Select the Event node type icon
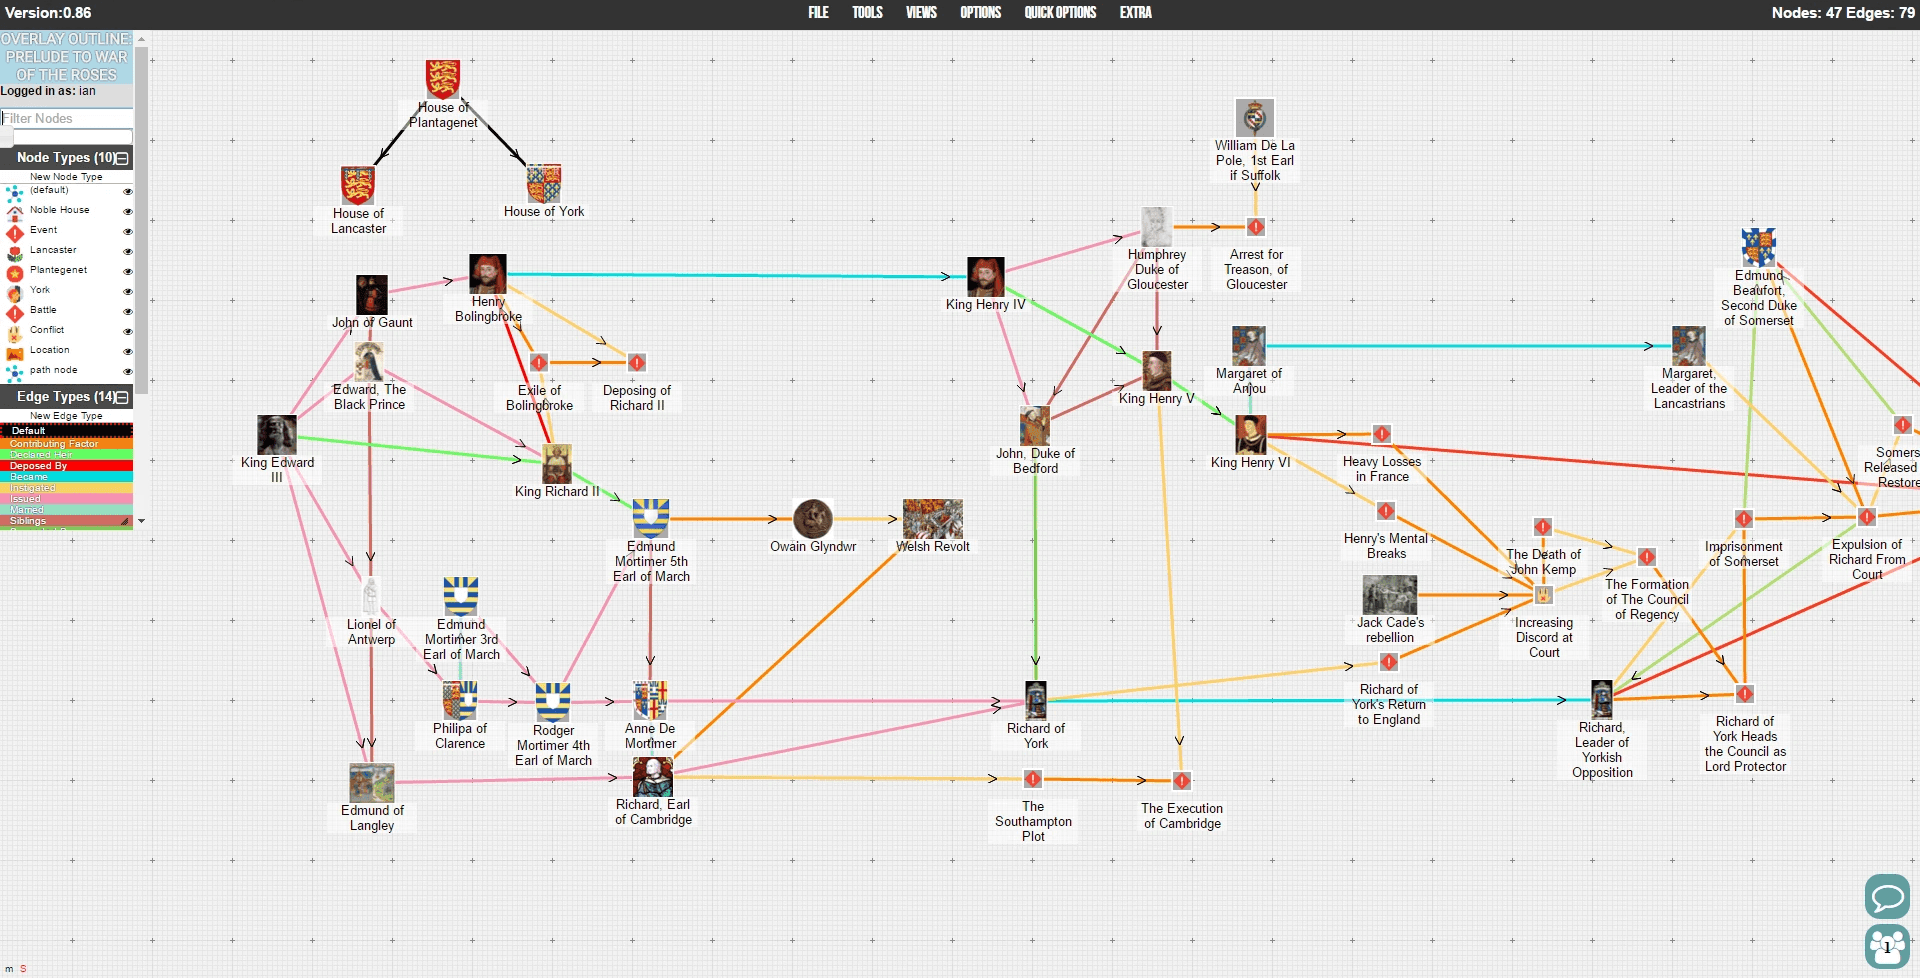Image resolution: width=1920 pixels, height=978 pixels. (14, 231)
